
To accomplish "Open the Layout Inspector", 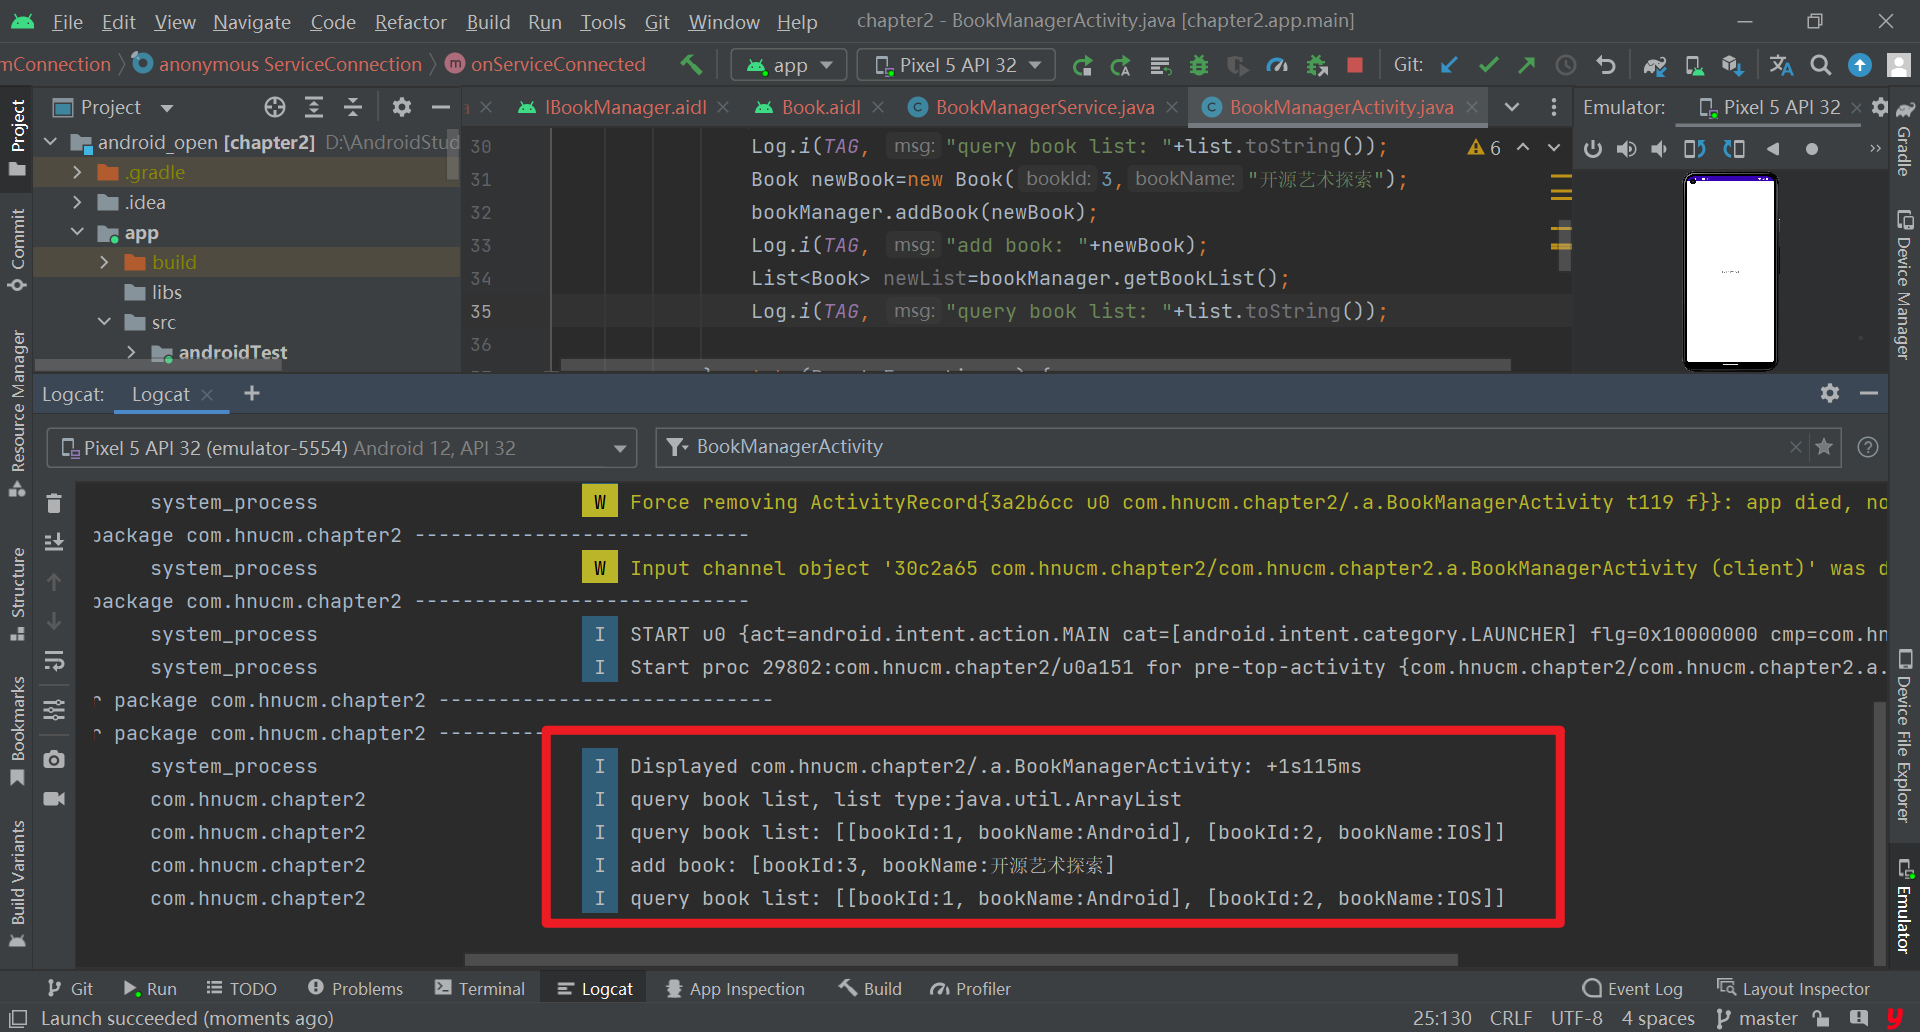I will 1793,988.
